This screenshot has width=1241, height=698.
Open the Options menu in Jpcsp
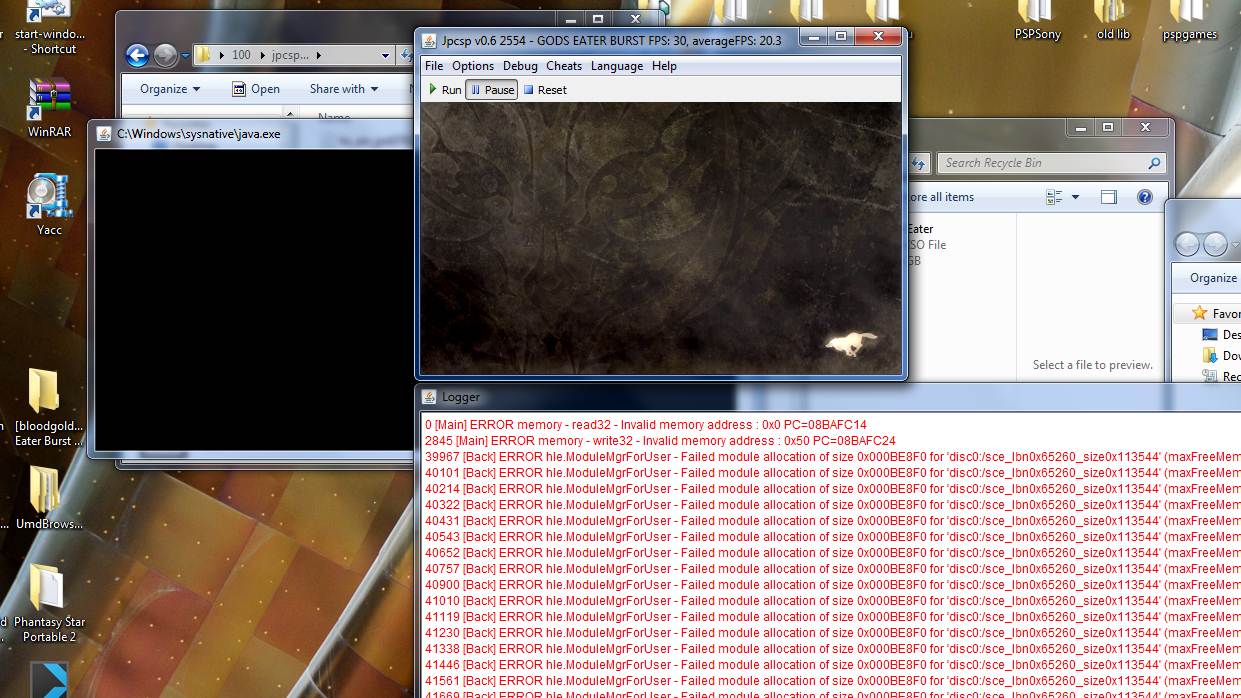pos(473,66)
